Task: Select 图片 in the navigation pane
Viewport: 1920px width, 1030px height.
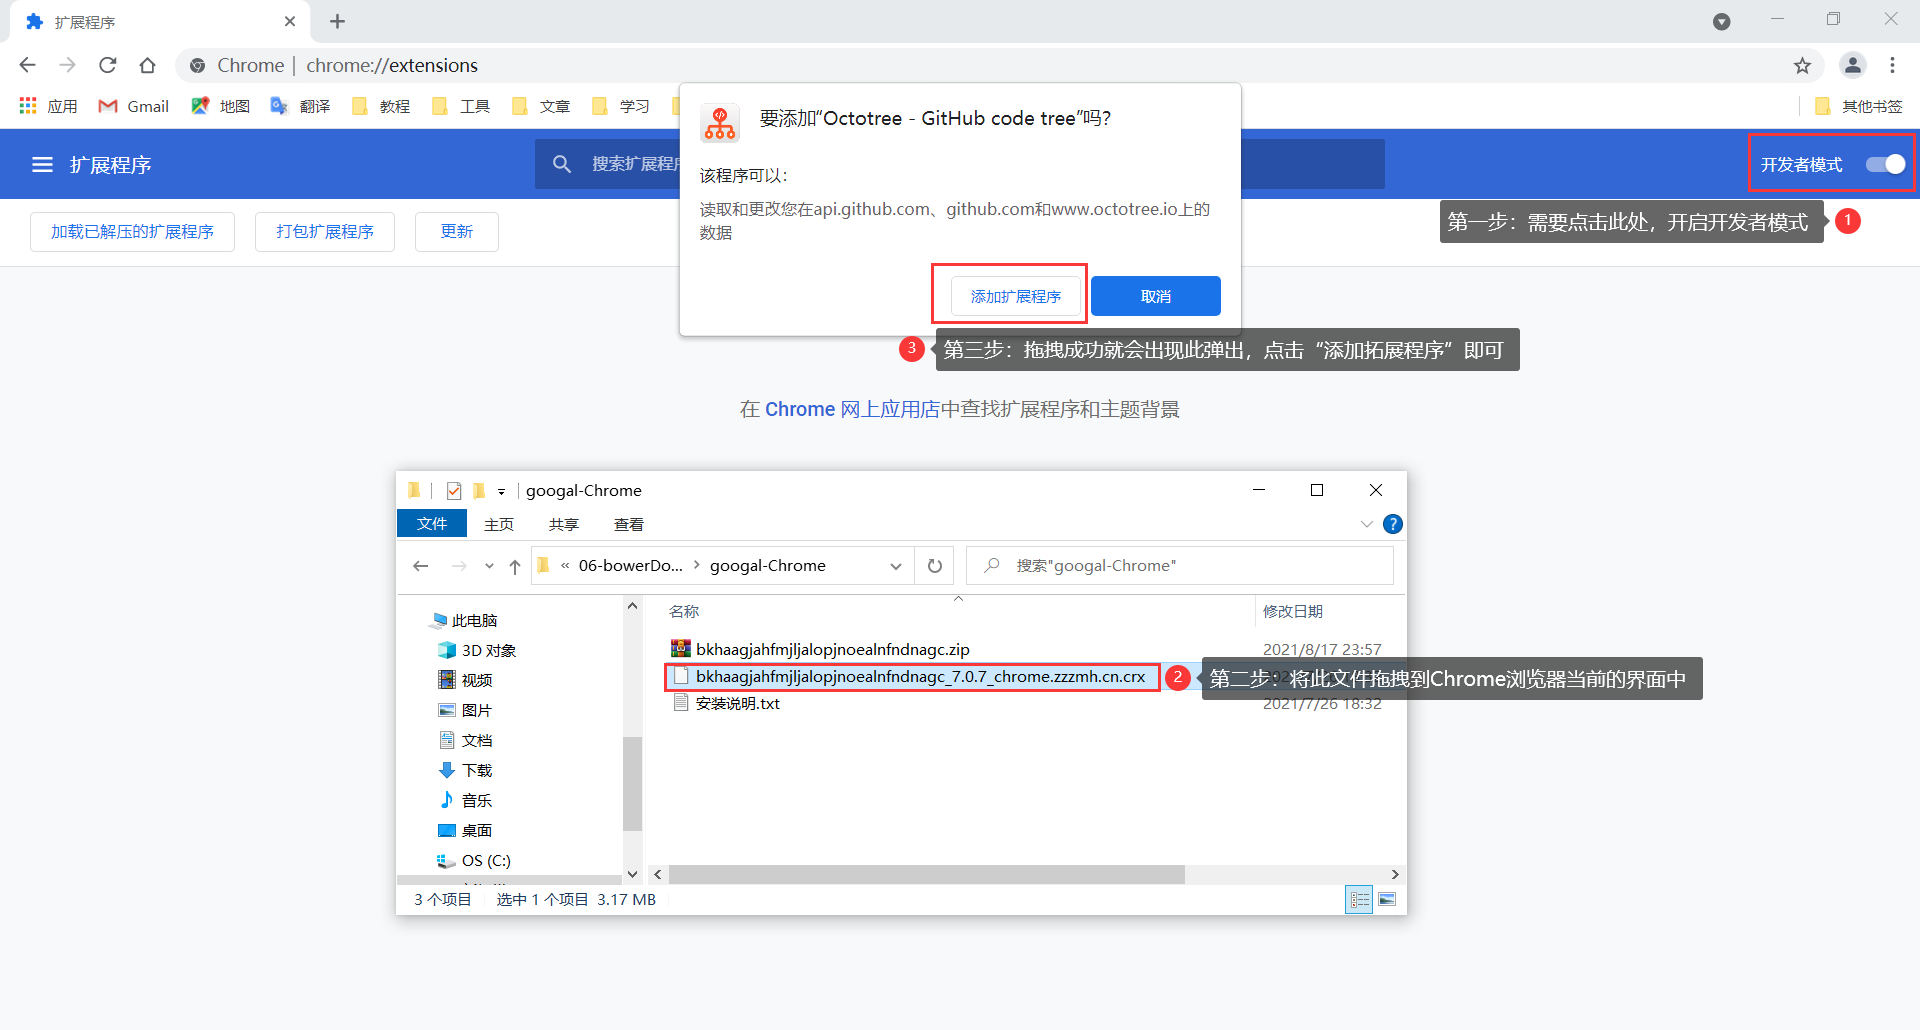Action: (x=466, y=710)
